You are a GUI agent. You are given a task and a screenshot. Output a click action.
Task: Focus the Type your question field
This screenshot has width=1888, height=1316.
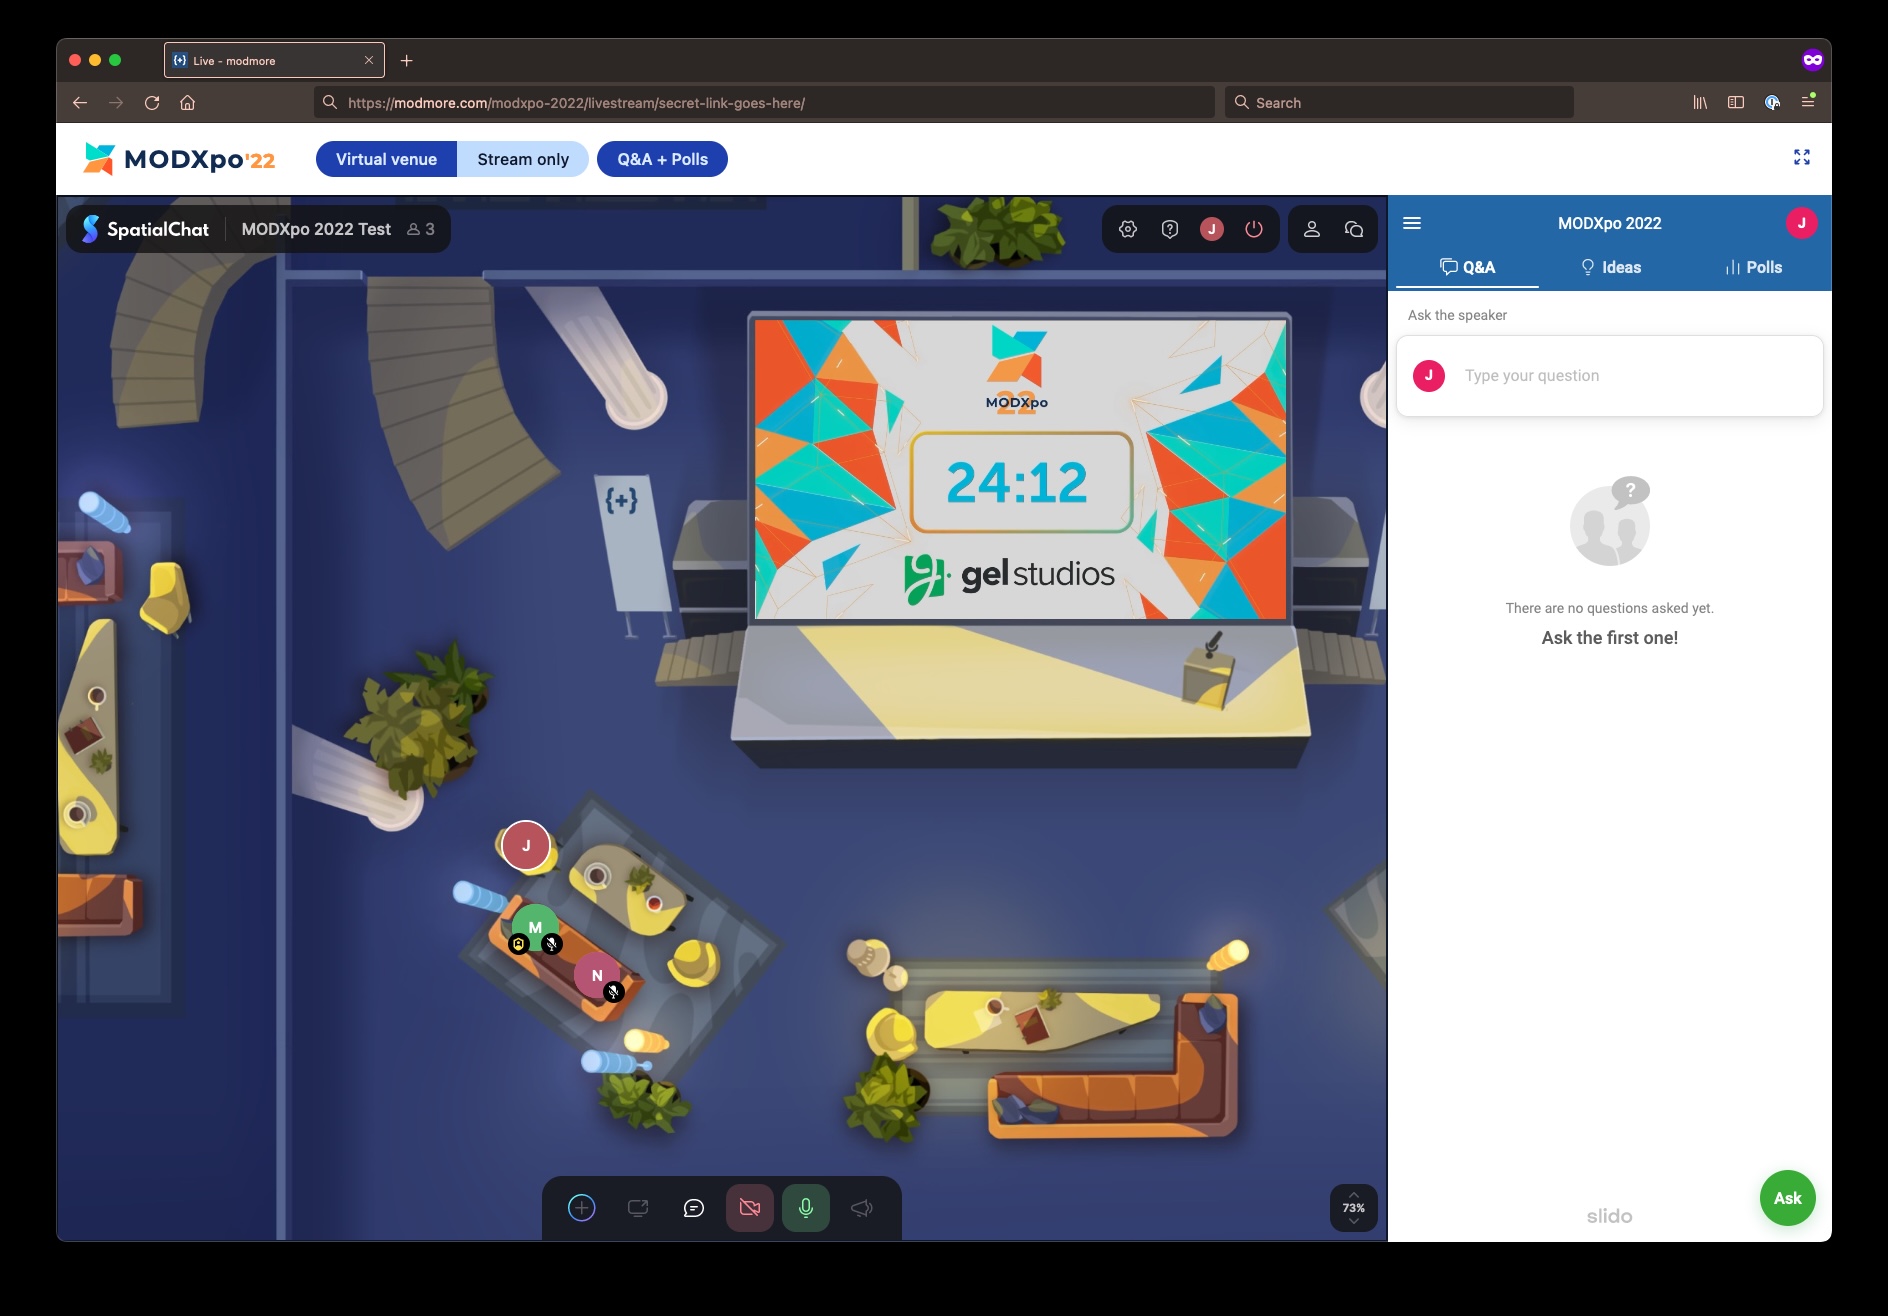1610,376
